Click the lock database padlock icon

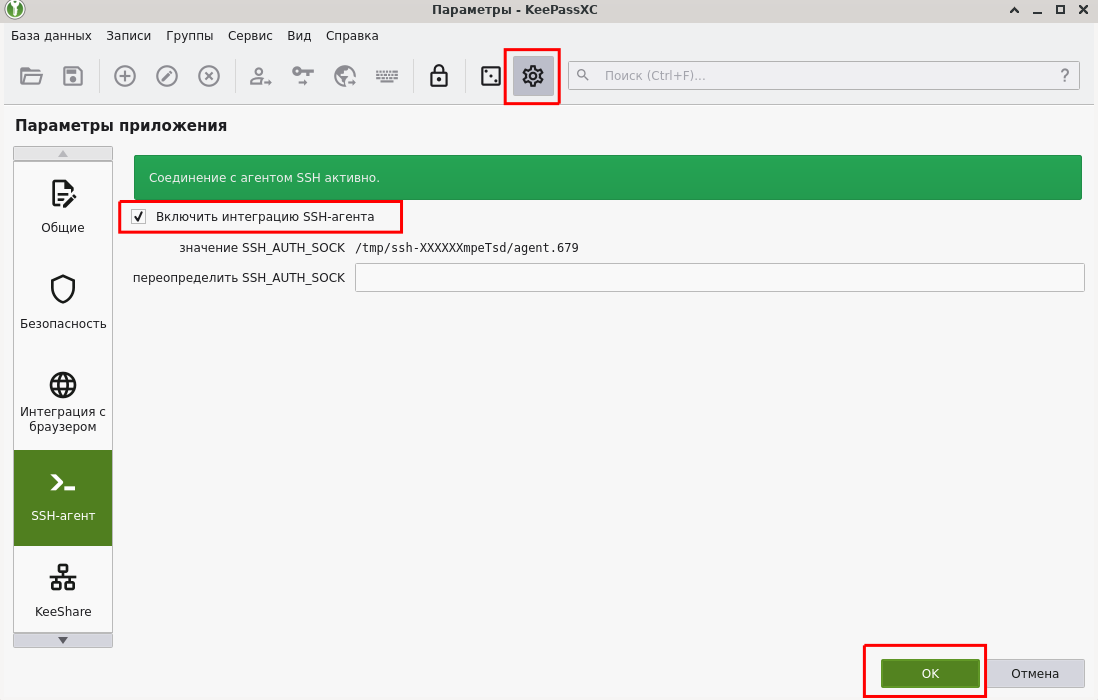pos(438,76)
